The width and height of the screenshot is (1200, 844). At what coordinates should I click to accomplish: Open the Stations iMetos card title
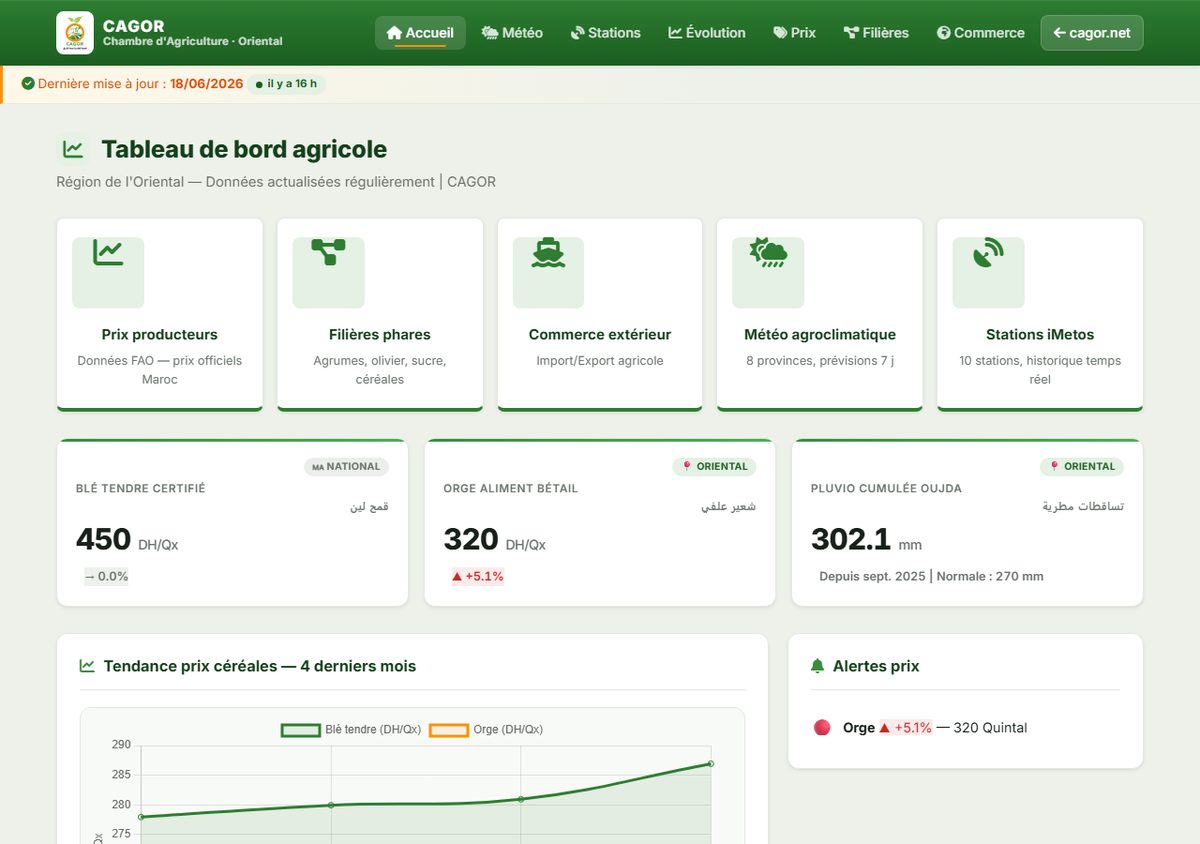(1040, 335)
